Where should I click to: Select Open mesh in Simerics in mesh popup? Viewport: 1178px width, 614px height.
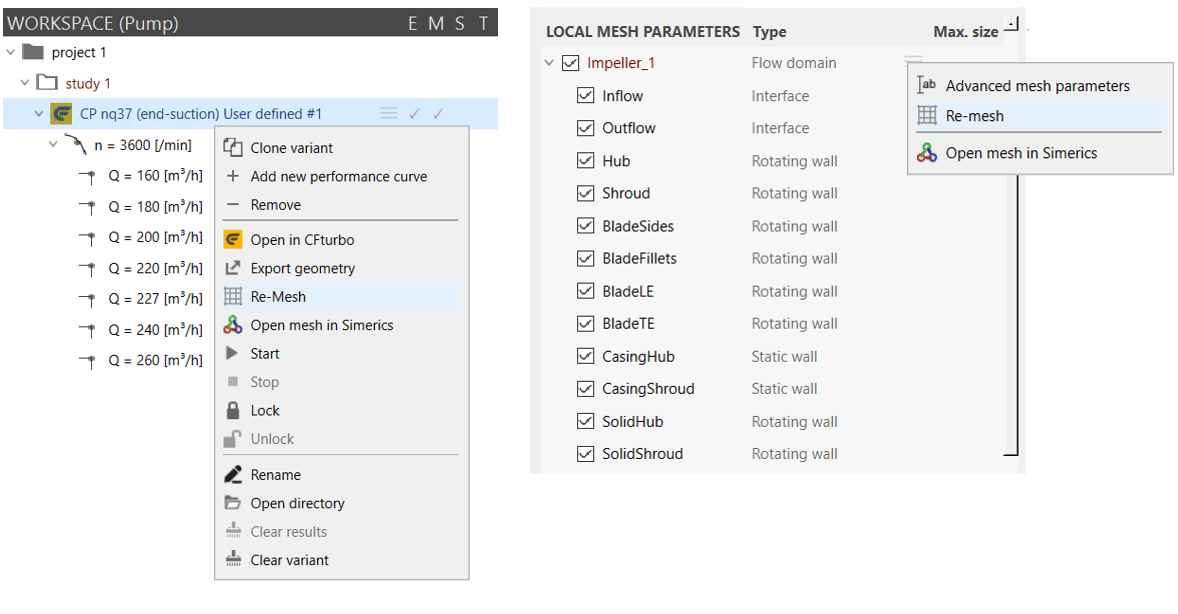pos(1040,153)
